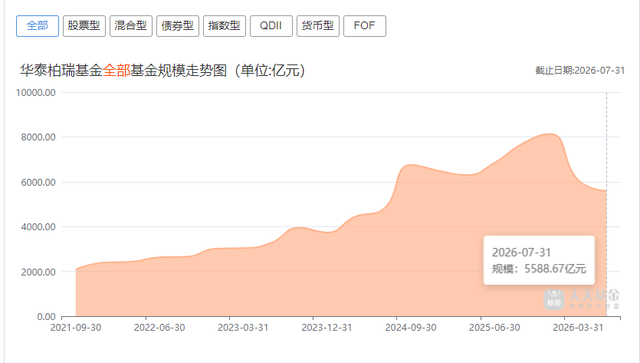Click the highlighted 全部 word in chart title

click(x=116, y=71)
